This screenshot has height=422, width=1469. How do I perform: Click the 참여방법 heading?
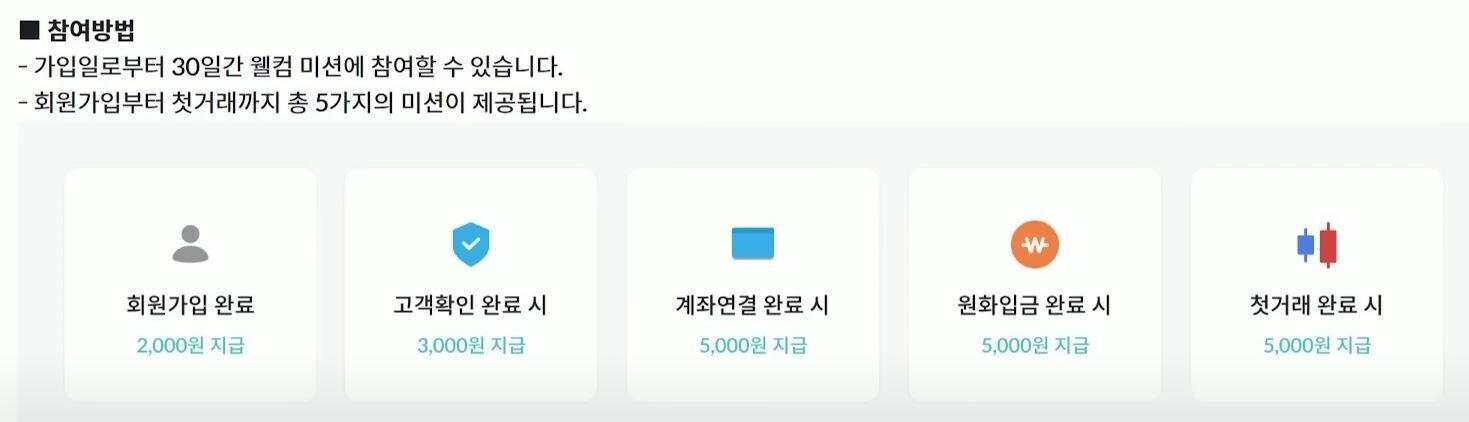tap(91, 30)
